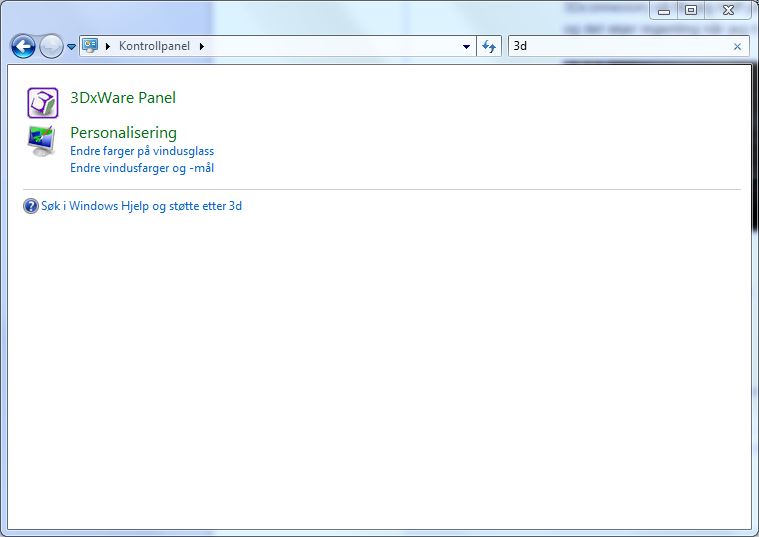Click the Personalisering monitor icon
The height and width of the screenshot is (537, 759).
tap(42, 141)
